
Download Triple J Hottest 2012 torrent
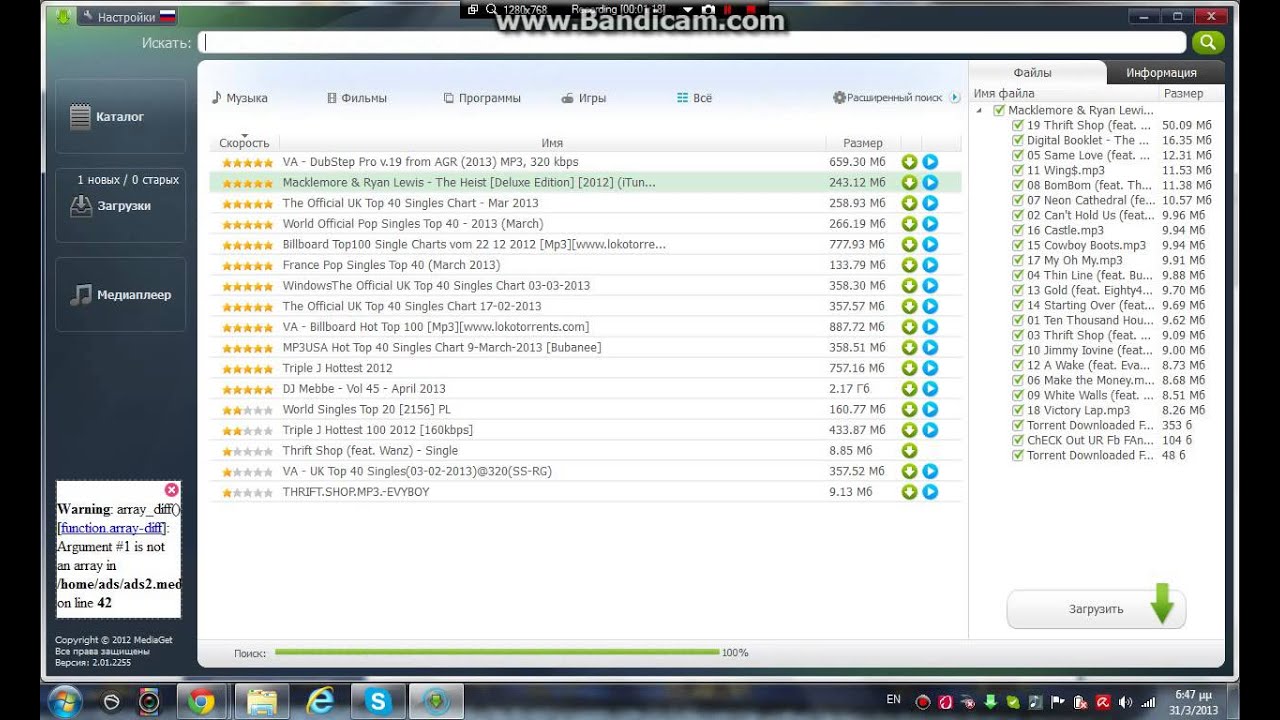[x=909, y=368]
